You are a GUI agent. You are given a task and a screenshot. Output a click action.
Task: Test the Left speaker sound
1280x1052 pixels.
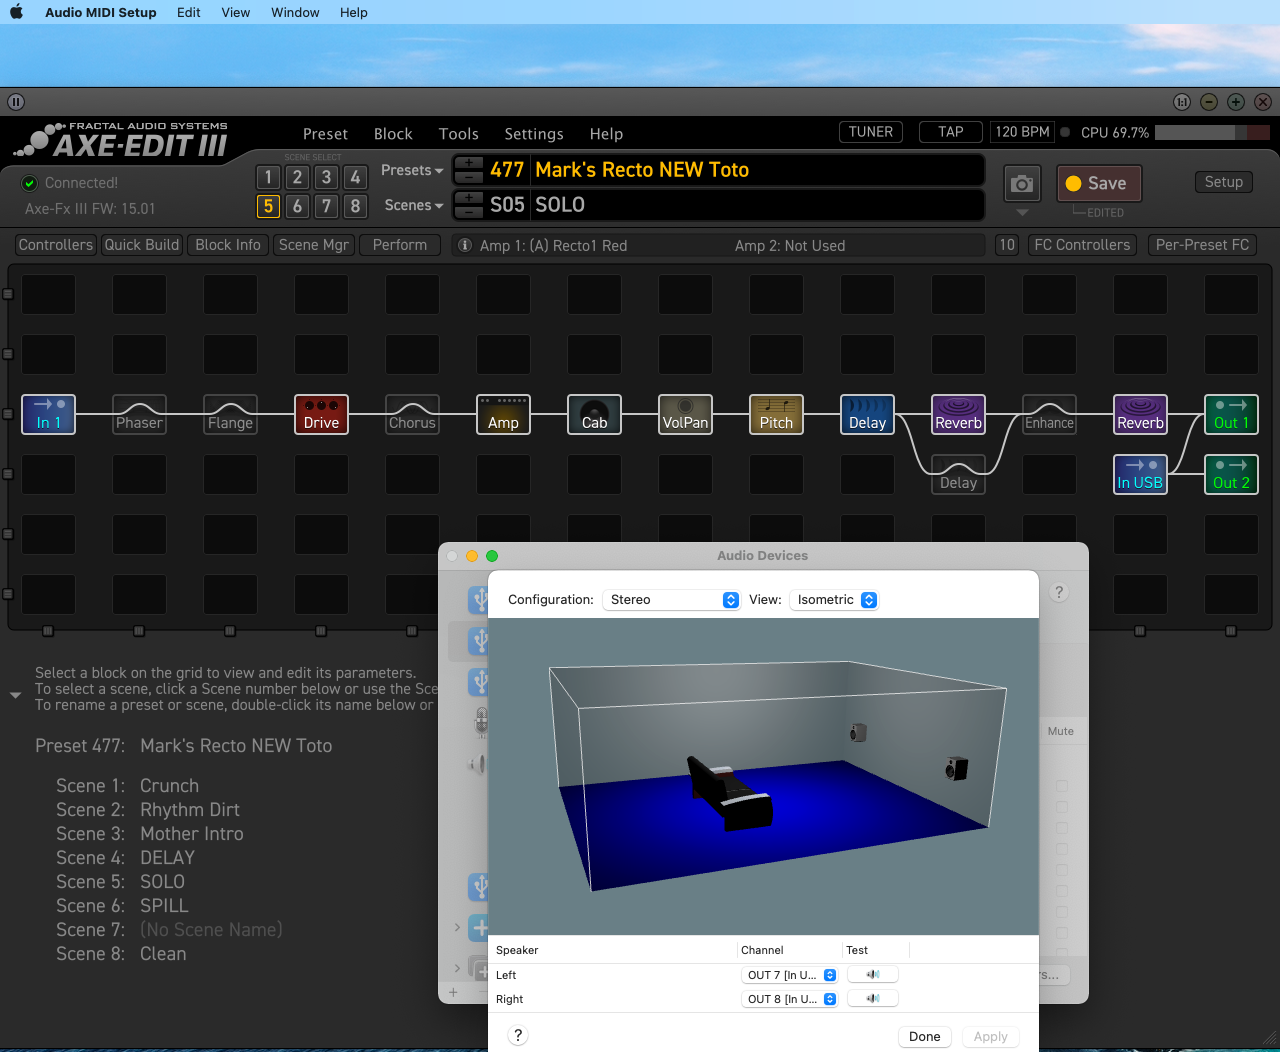pyautogui.click(x=873, y=975)
